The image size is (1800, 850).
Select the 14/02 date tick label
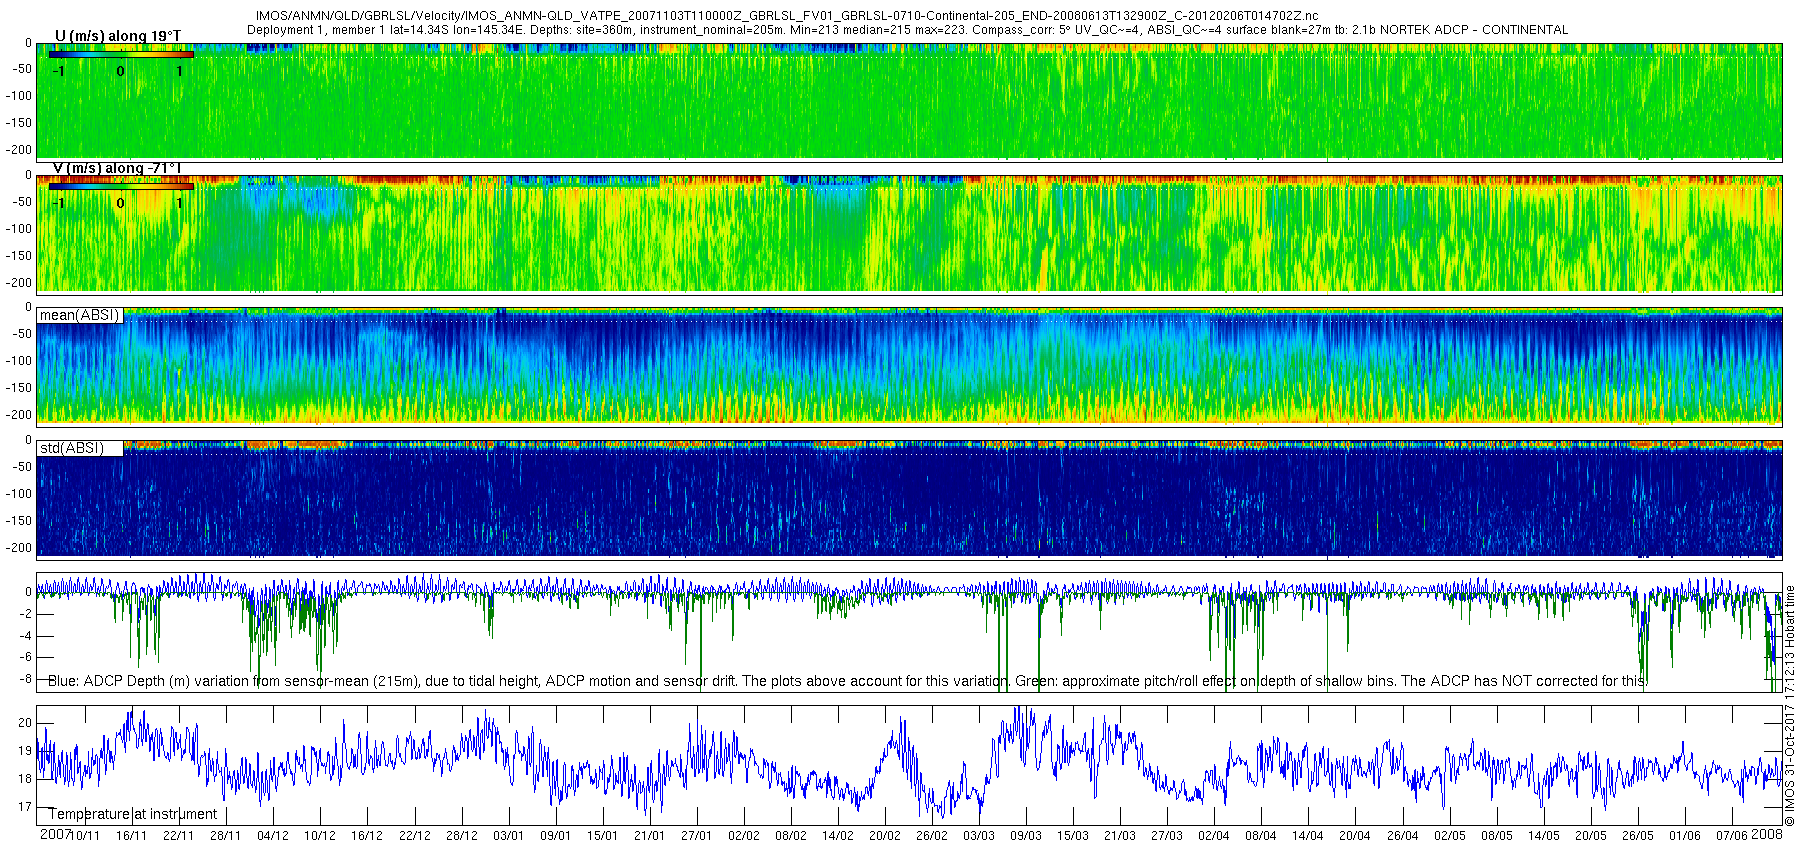pos(838,836)
